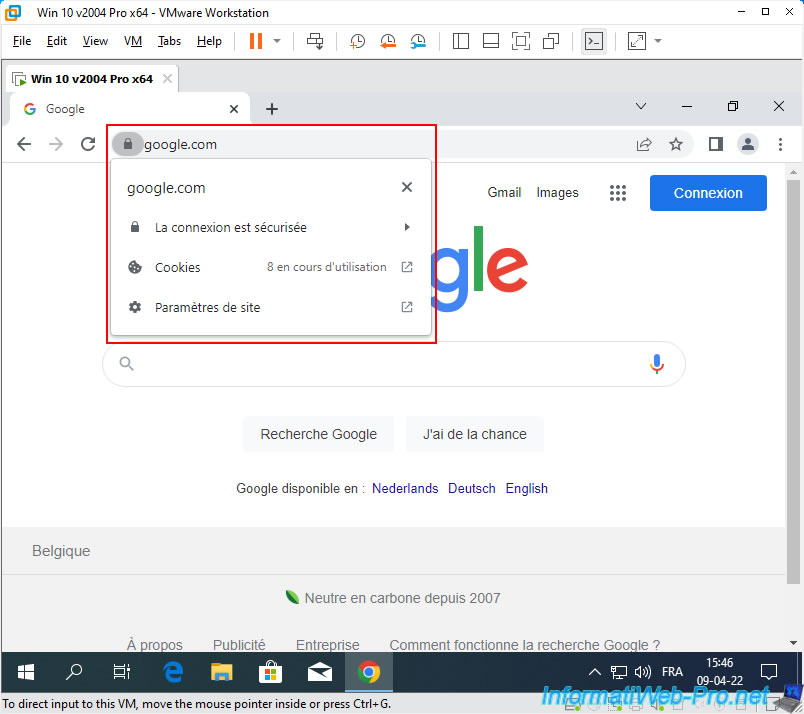Close the Win 10 v2004 Pro x64 tab

click(167, 78)
